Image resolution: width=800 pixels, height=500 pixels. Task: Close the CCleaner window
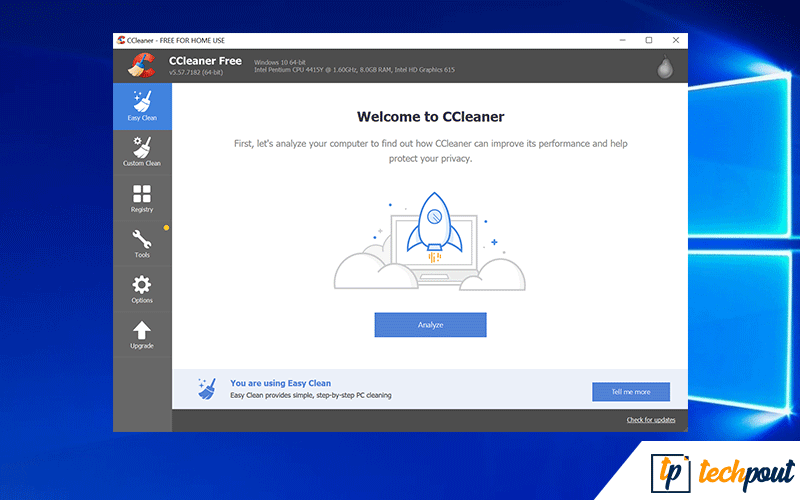674,40
